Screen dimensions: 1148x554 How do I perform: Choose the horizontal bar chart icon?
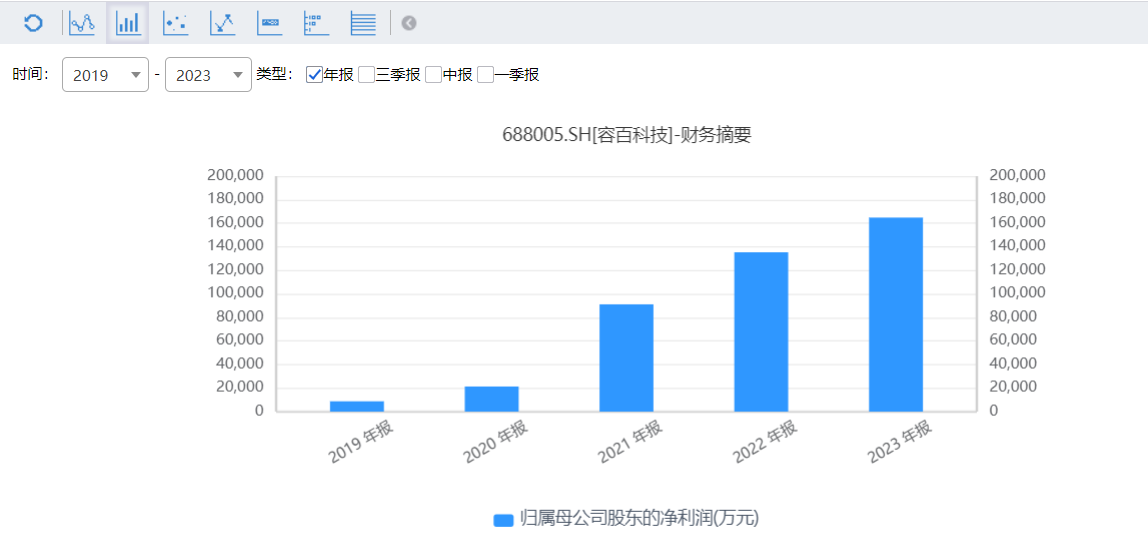click(x=269, y=23)
